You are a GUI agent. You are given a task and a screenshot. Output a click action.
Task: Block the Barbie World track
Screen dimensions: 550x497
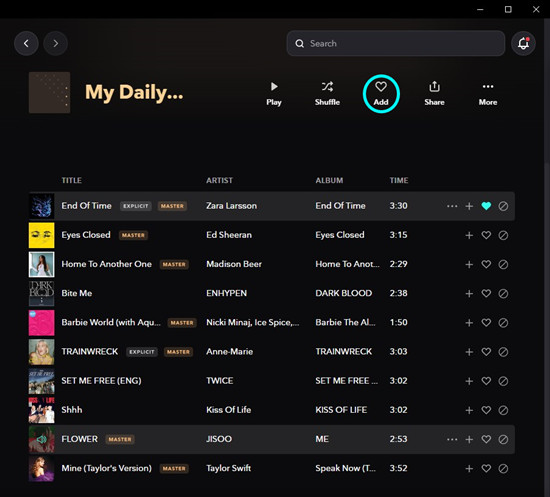pos(503,323)
